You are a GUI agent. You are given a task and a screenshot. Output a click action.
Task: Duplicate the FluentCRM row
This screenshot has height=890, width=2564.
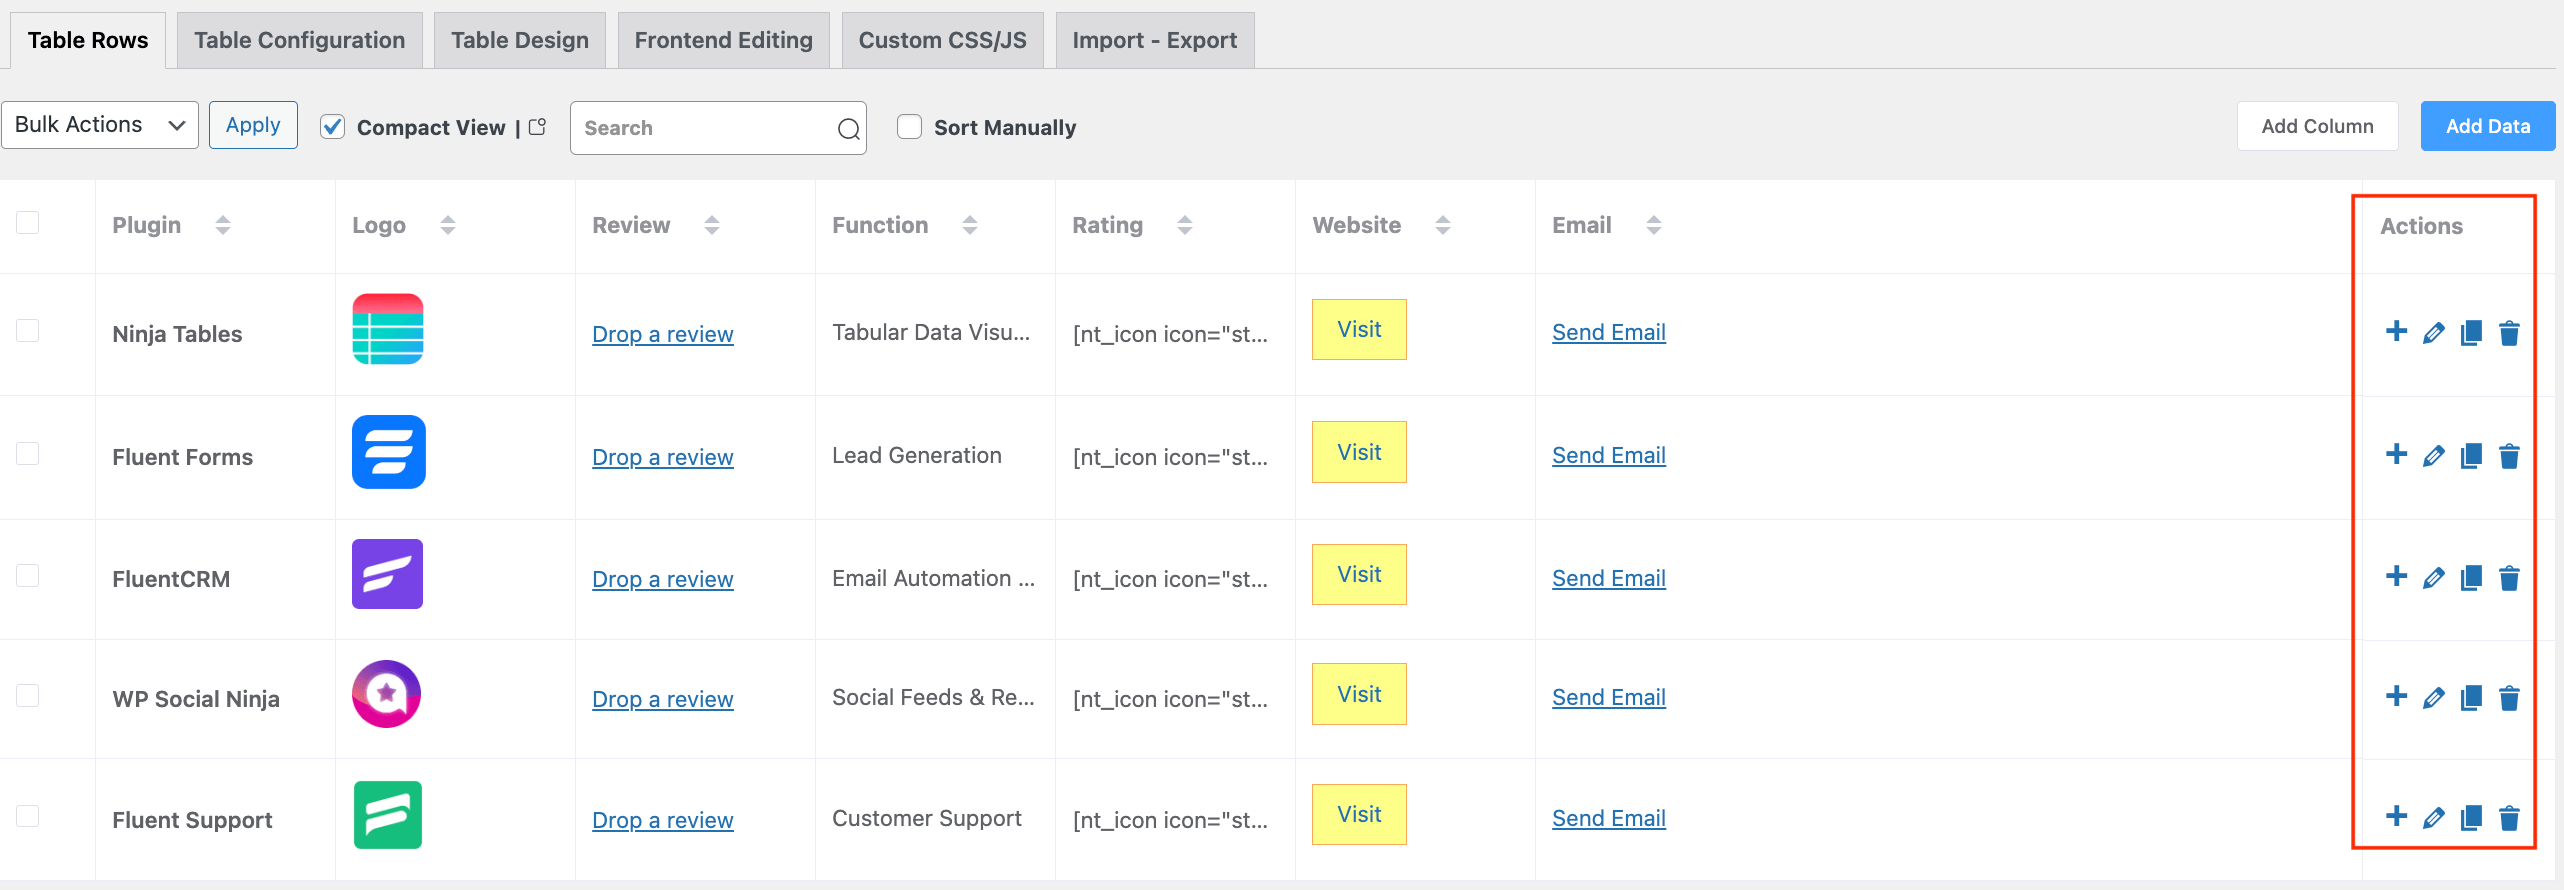pos(2471,578)
